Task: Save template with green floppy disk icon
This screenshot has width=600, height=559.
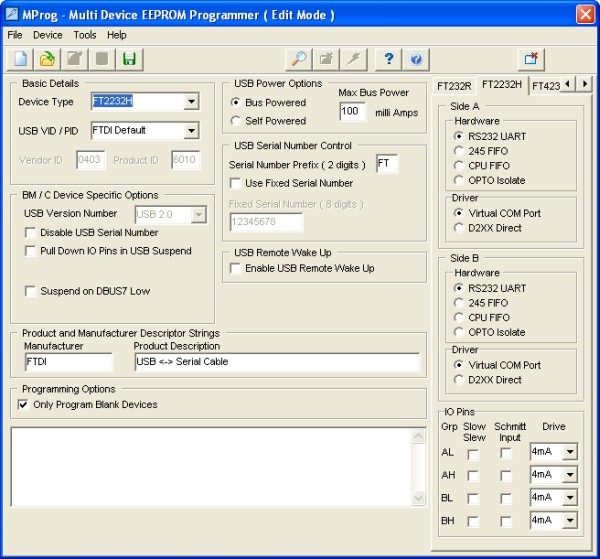Action: (129, 60)
